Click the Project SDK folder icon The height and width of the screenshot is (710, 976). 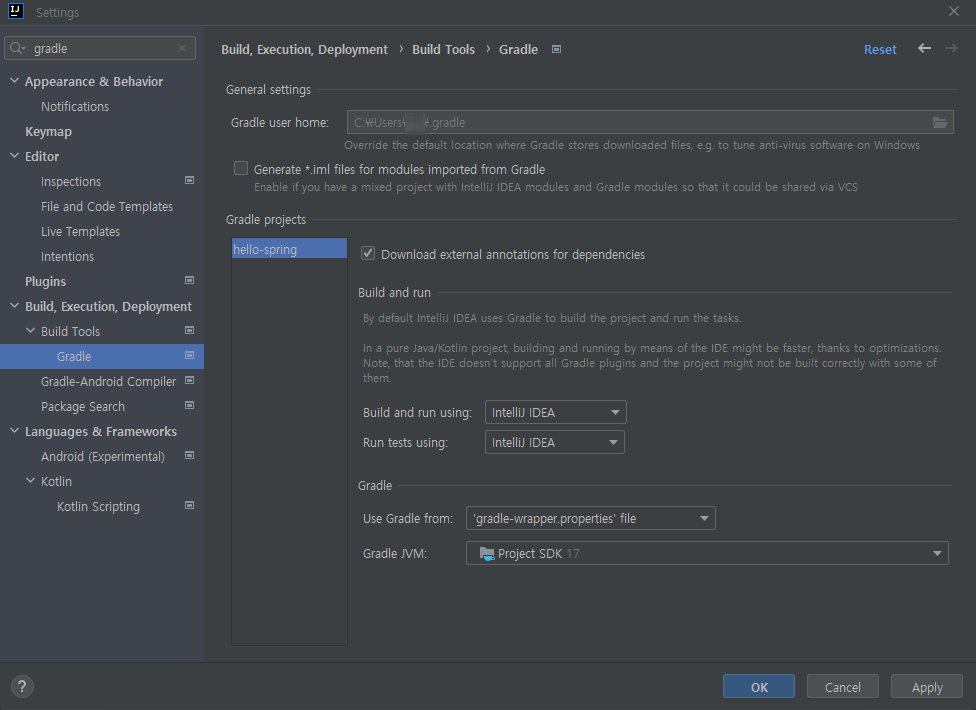487,553
